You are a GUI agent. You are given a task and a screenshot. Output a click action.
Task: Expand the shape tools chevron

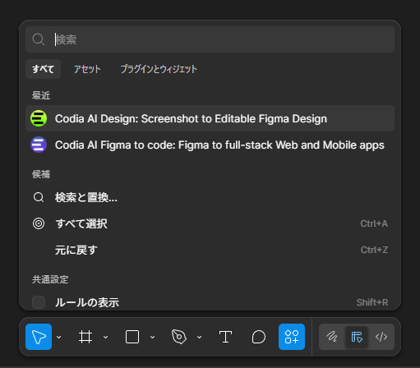(153, 337)
